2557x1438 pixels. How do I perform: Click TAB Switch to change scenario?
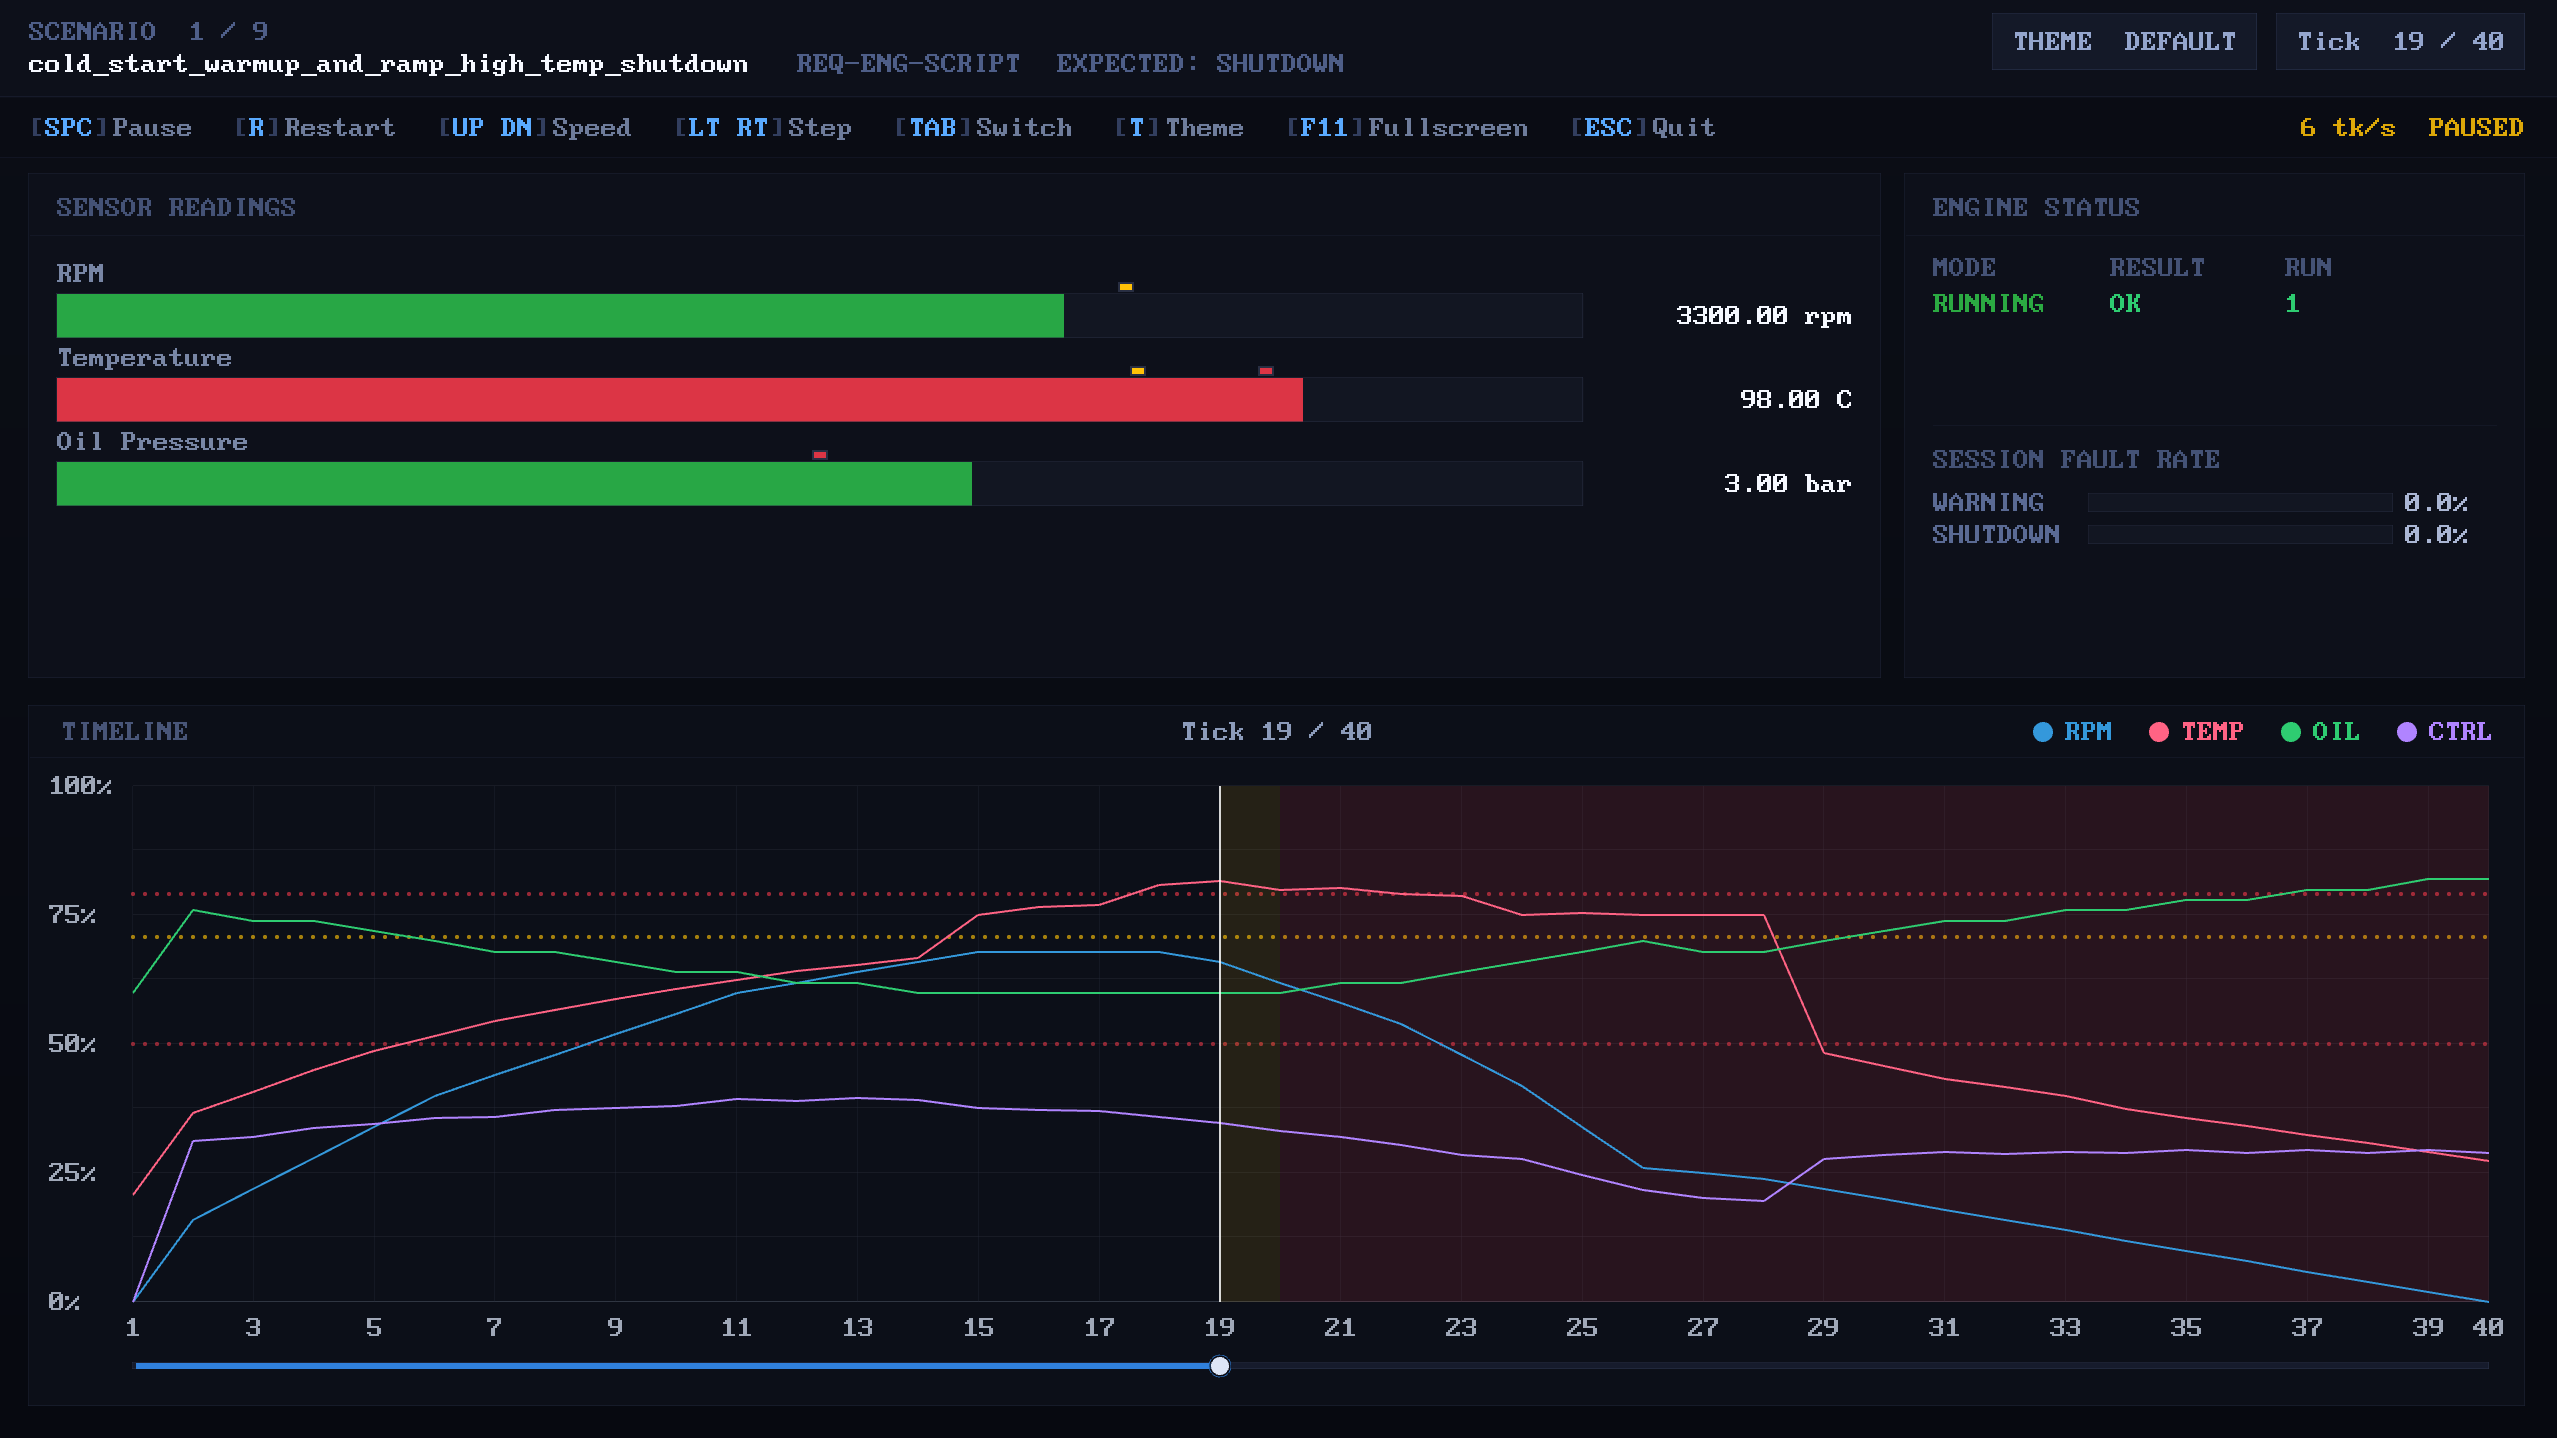[983, 128]
